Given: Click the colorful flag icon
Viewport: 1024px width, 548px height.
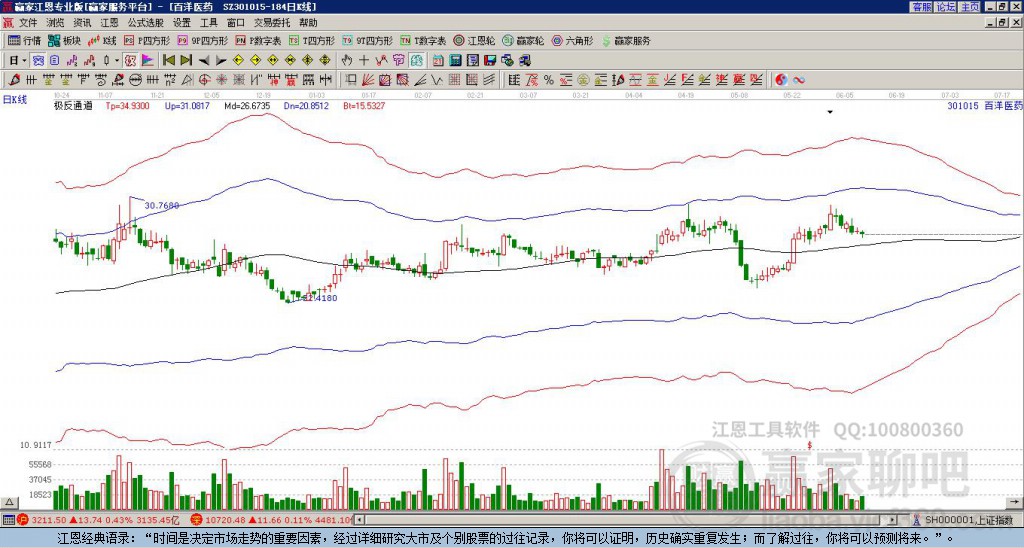Looking at the screenshot, I should (x=148, y=60).
